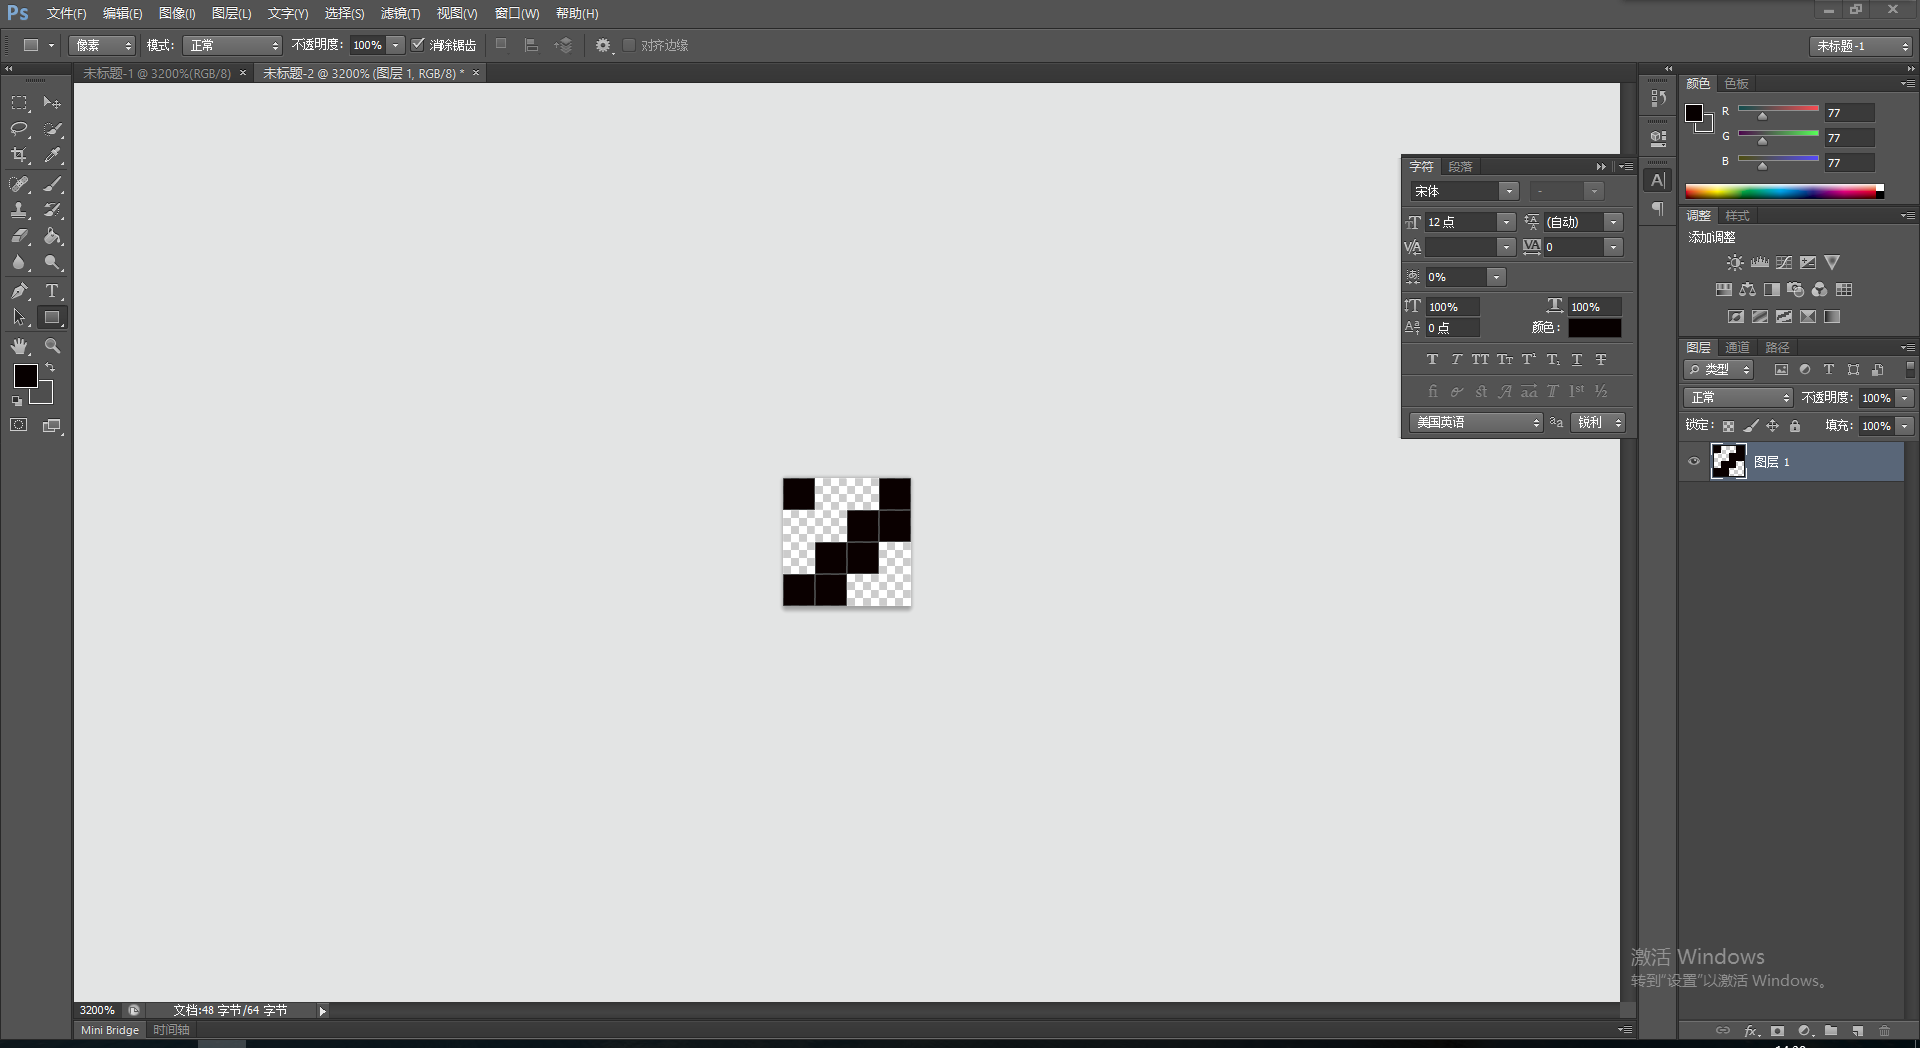
Task: Toggle Quick Mask mode
Action: (19, 425)
